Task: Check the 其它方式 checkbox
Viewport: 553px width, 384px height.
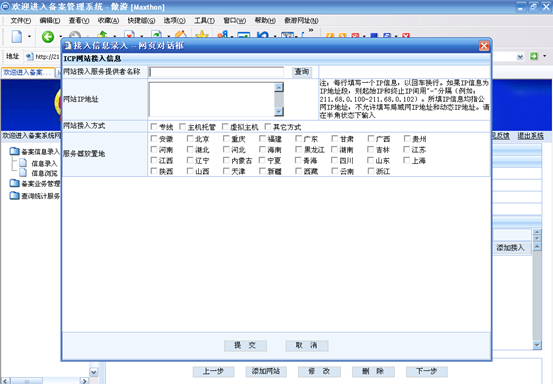Action: [x=268, y=126]
